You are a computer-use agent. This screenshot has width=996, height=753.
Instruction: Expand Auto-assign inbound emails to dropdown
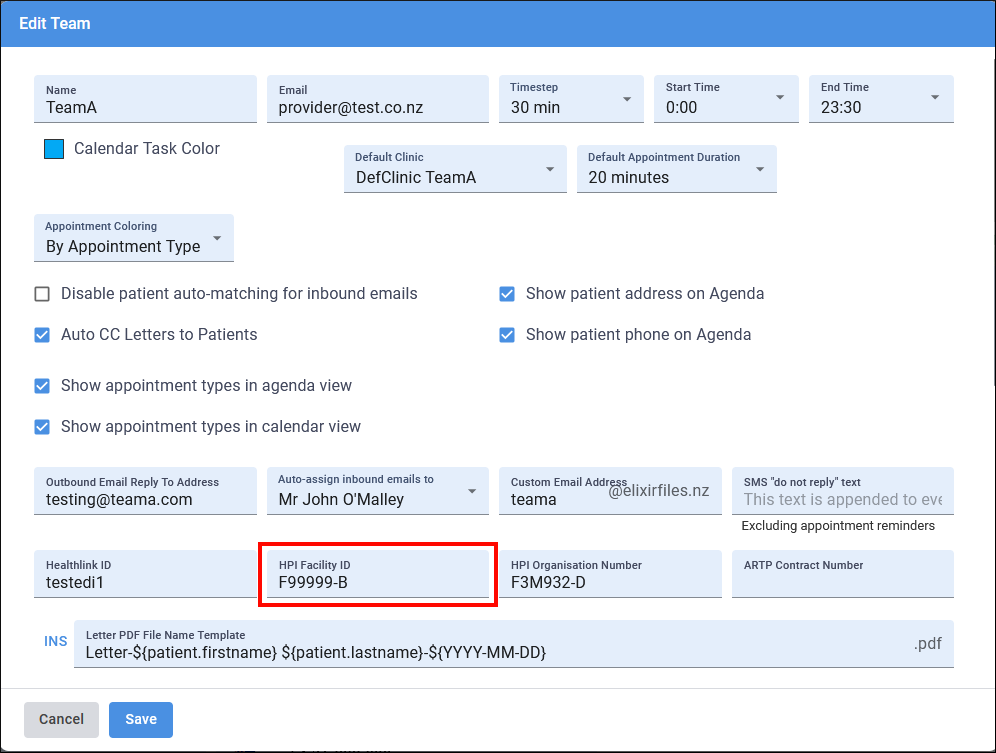pos(377,491)
